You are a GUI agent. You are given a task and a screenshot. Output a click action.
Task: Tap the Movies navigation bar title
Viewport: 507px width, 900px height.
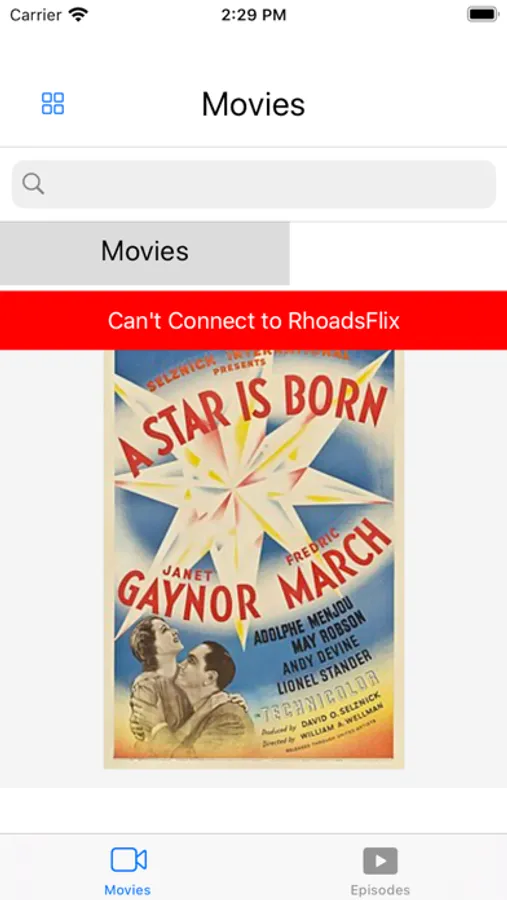(x=253, y=104)
